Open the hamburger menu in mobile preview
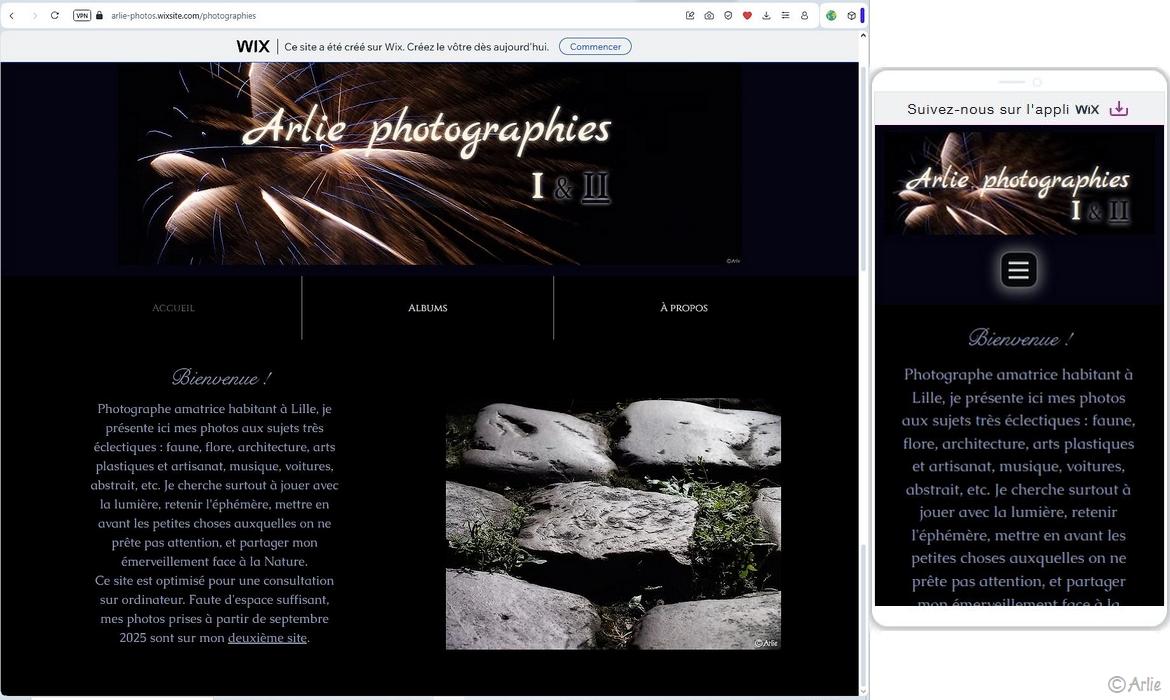 coord(1018,269)
